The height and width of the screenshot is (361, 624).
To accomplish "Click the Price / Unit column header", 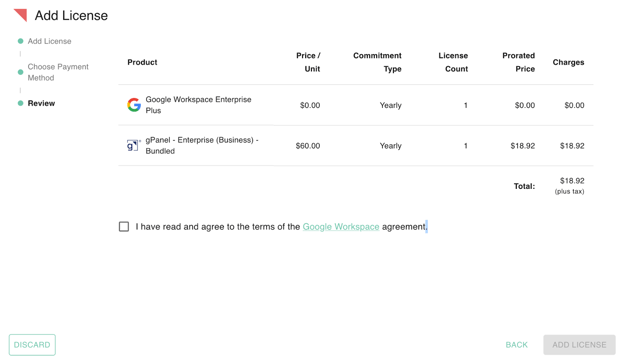I will 308,62.
